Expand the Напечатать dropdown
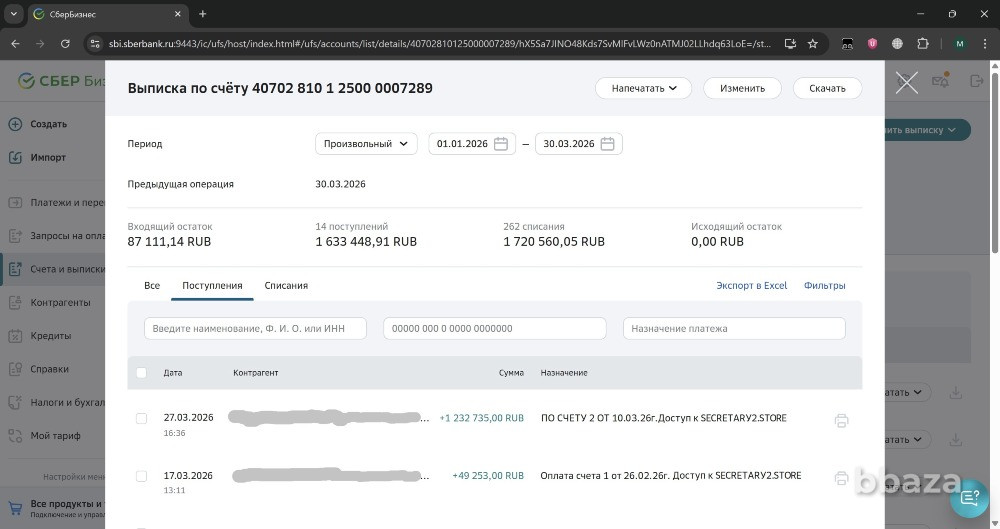The height and width of the screenshot is (529, 1000). (644, 88)
